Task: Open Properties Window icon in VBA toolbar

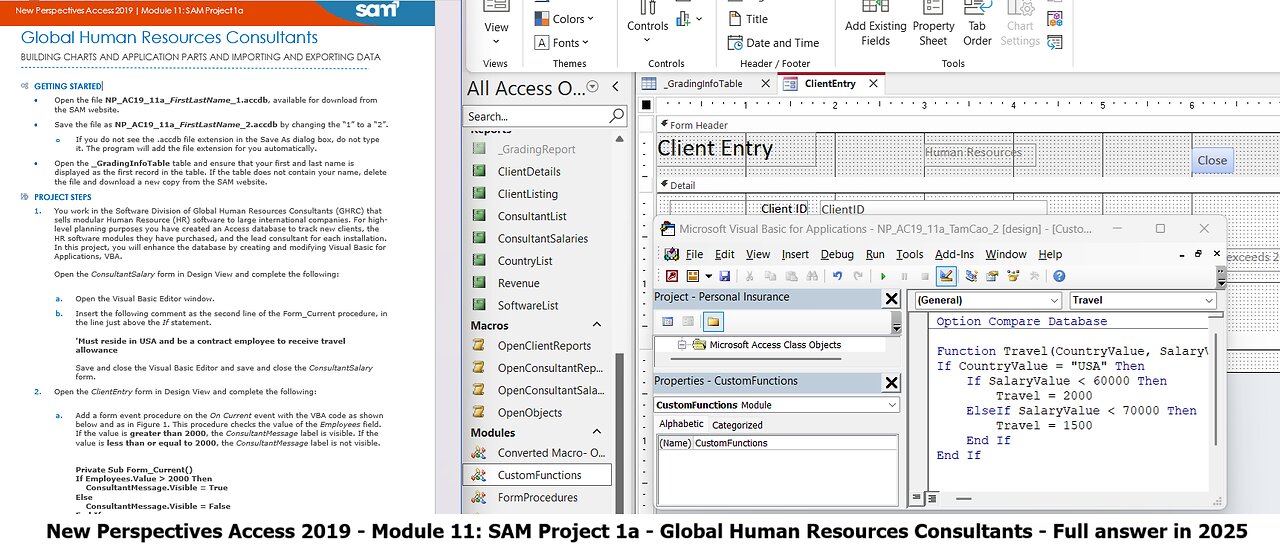Action: point(993,276)
